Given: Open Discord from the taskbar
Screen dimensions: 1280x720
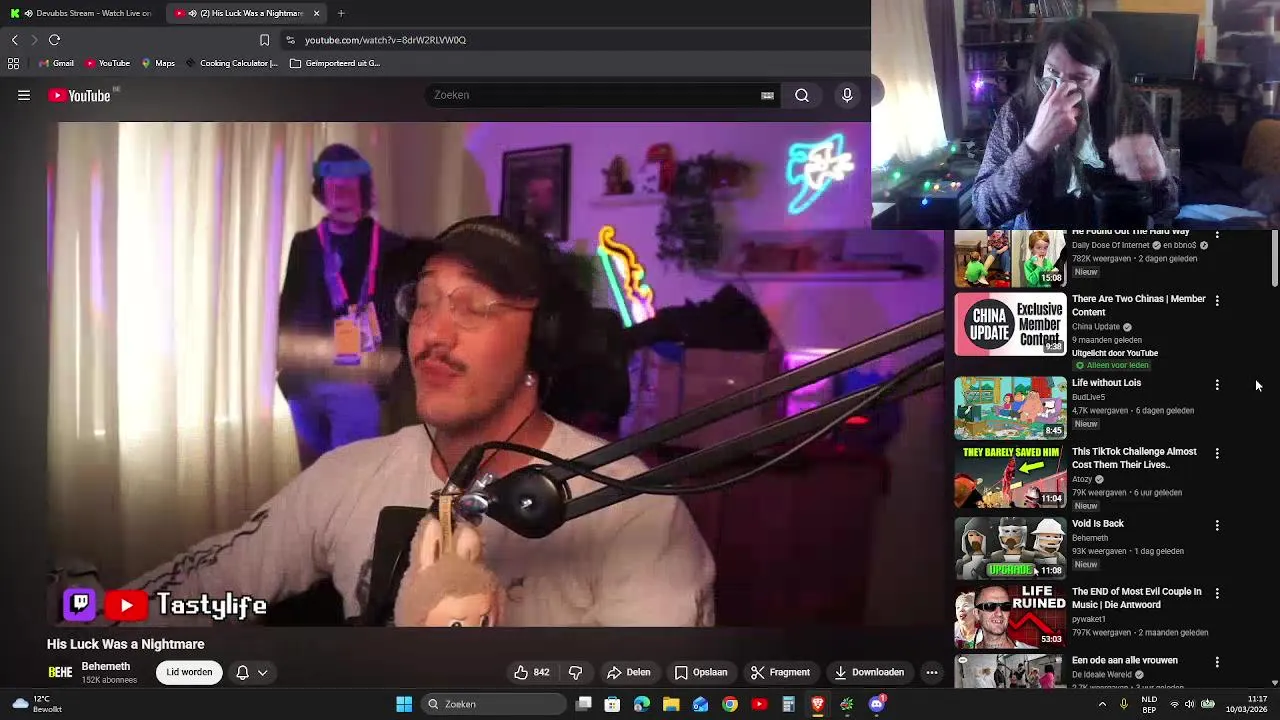Looking at the screenshot, I should 877,704.
